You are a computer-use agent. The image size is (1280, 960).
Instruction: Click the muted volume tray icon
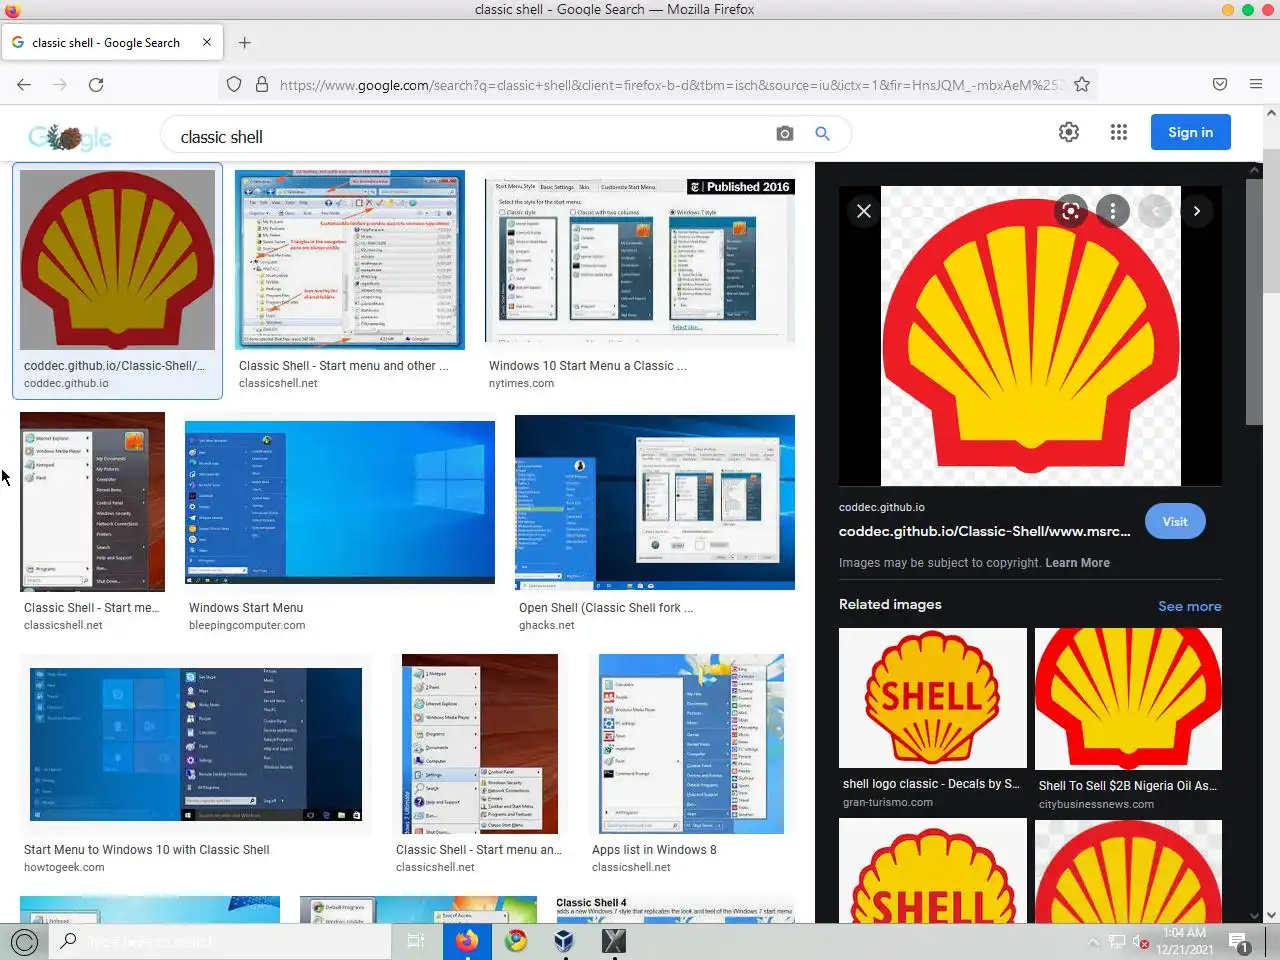[1140, 942]
